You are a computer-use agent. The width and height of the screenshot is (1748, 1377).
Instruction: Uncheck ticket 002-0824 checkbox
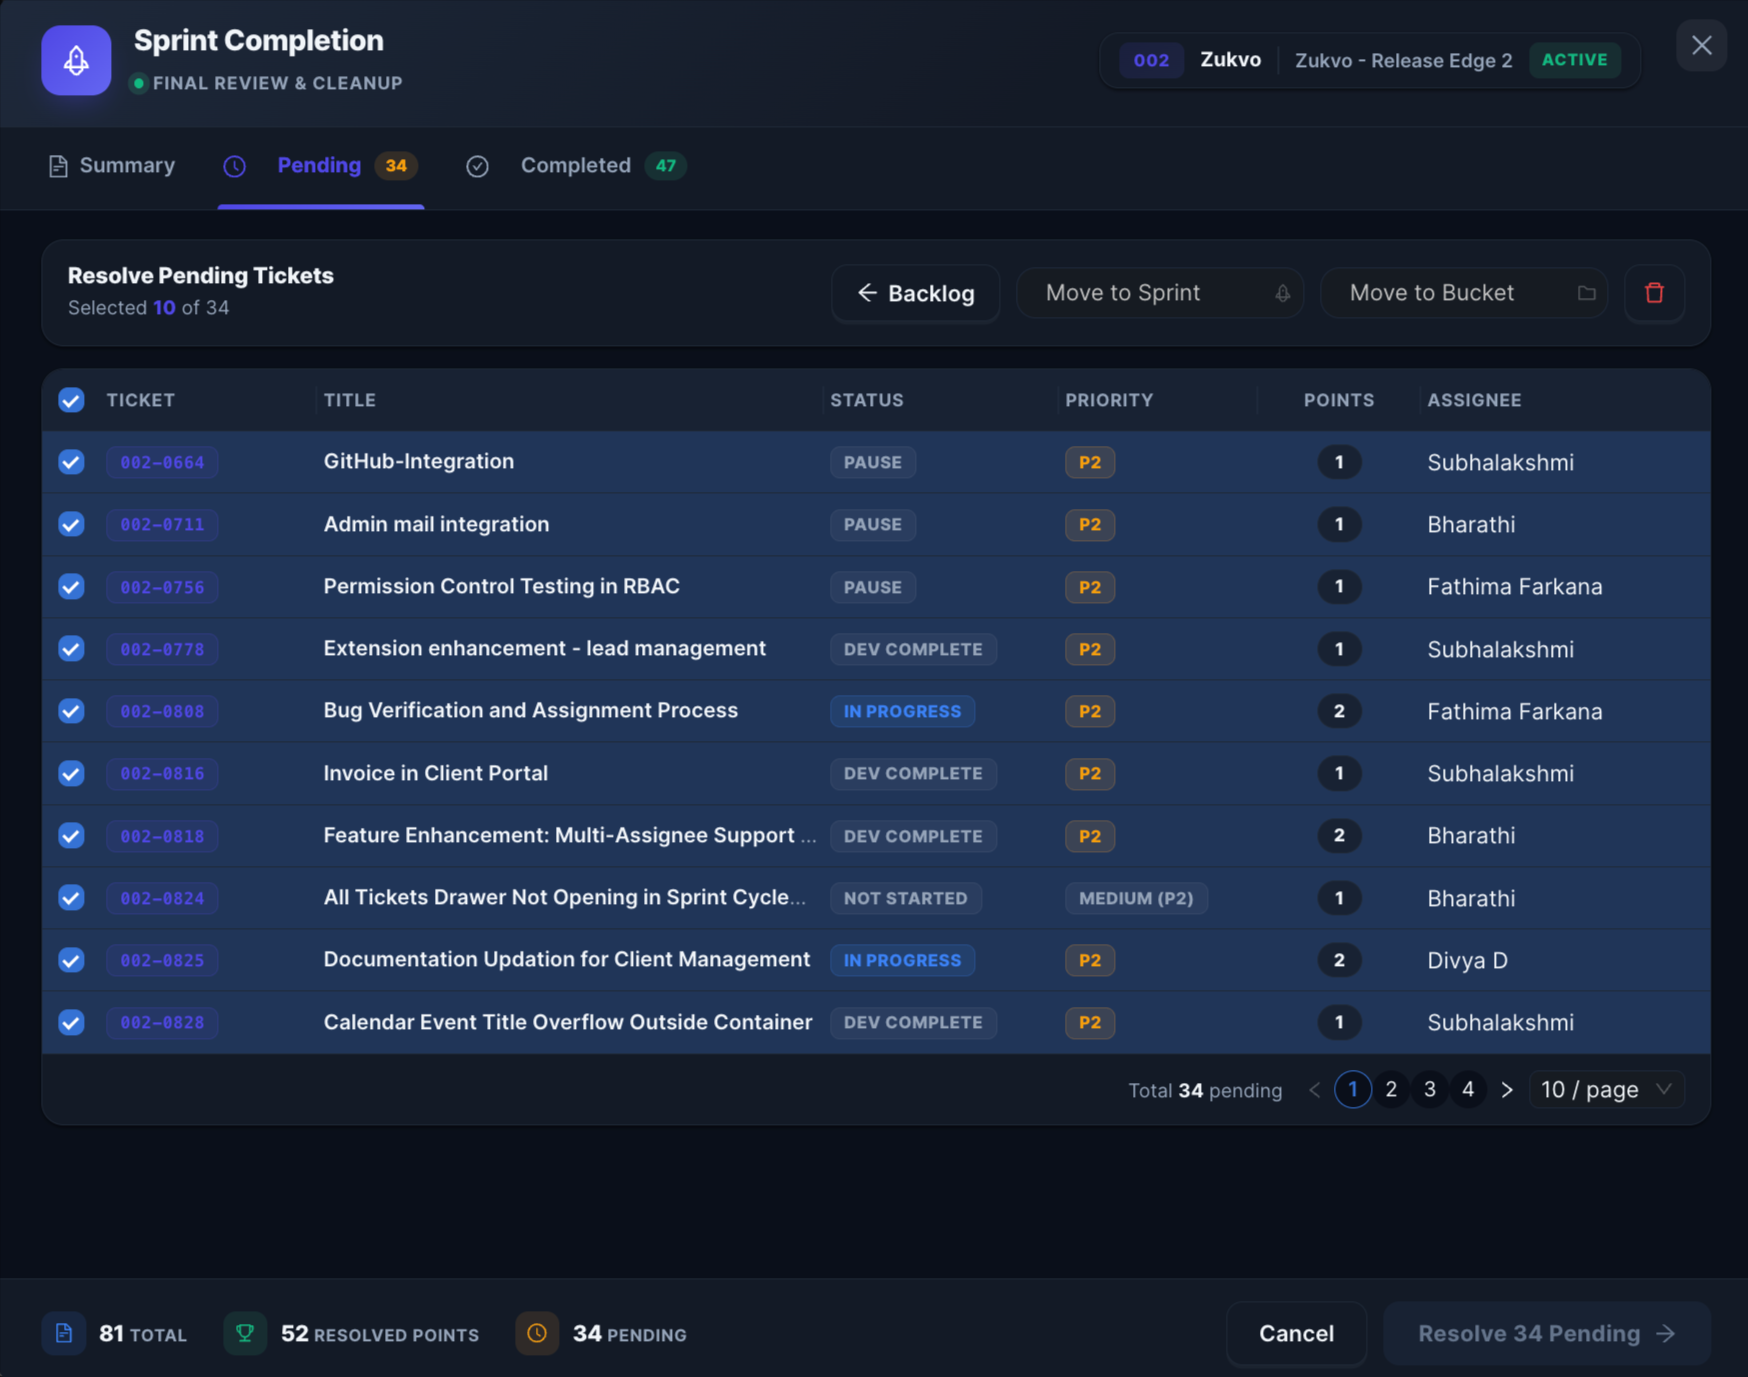click(71, 898)
